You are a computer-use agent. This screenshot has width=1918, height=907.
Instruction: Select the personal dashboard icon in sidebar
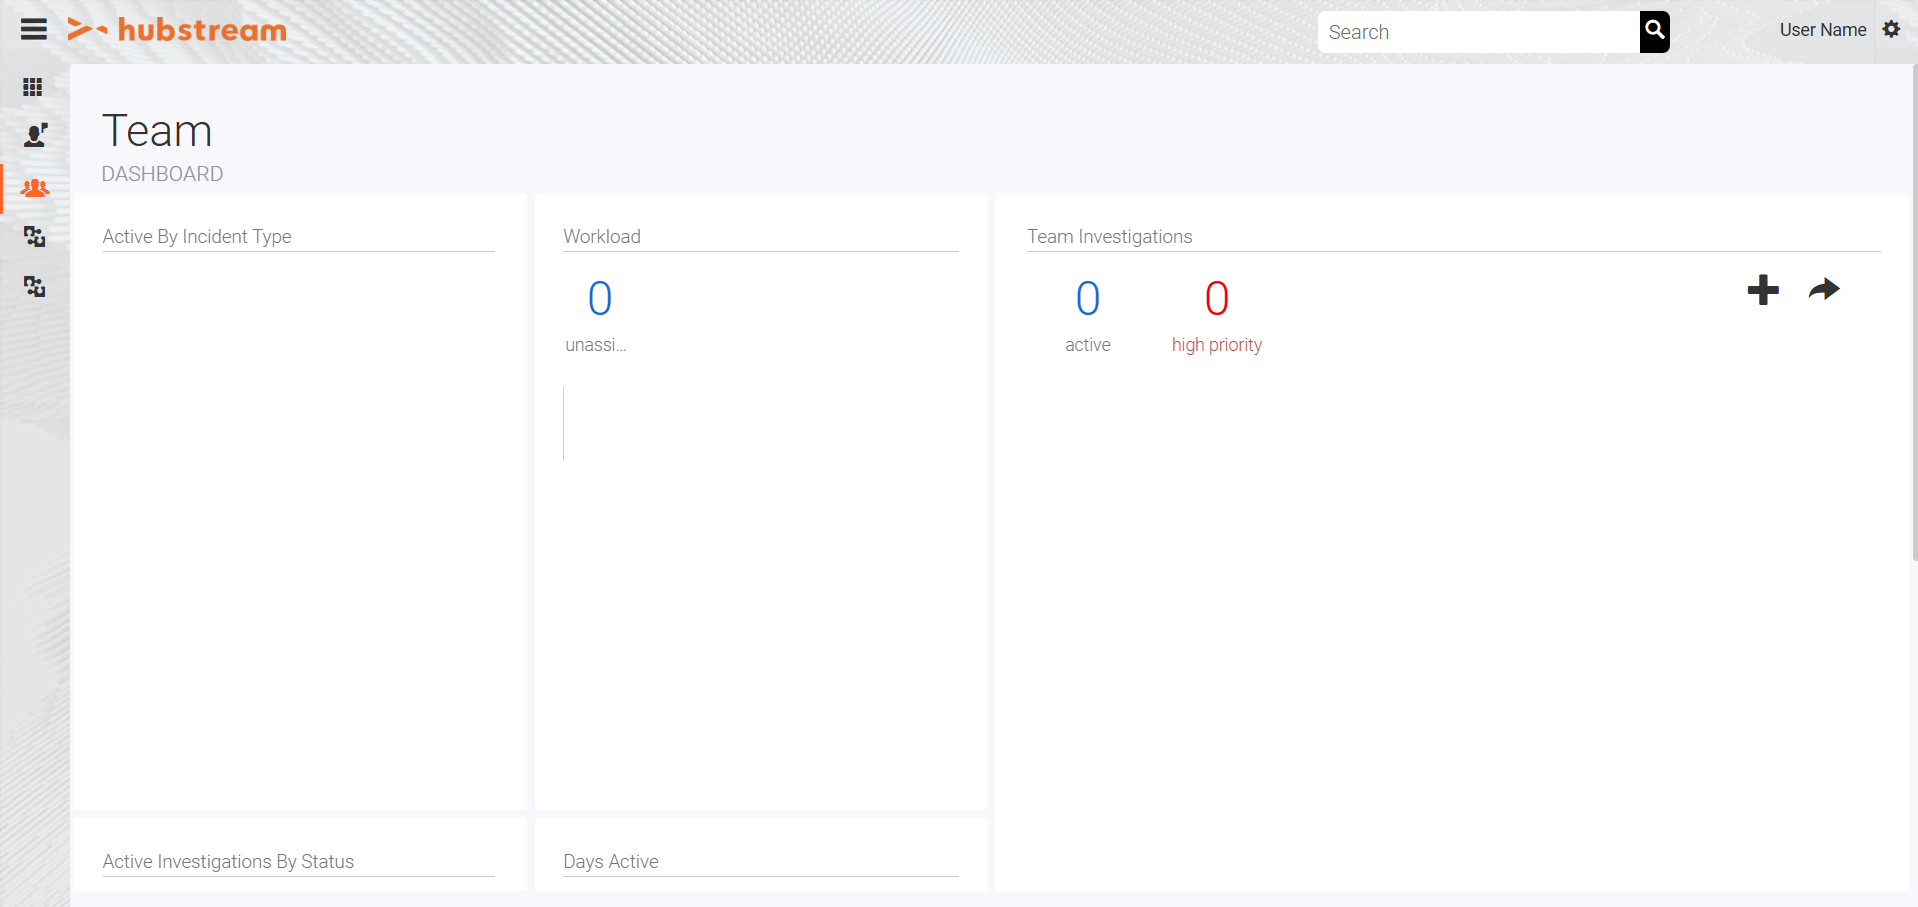33,137
